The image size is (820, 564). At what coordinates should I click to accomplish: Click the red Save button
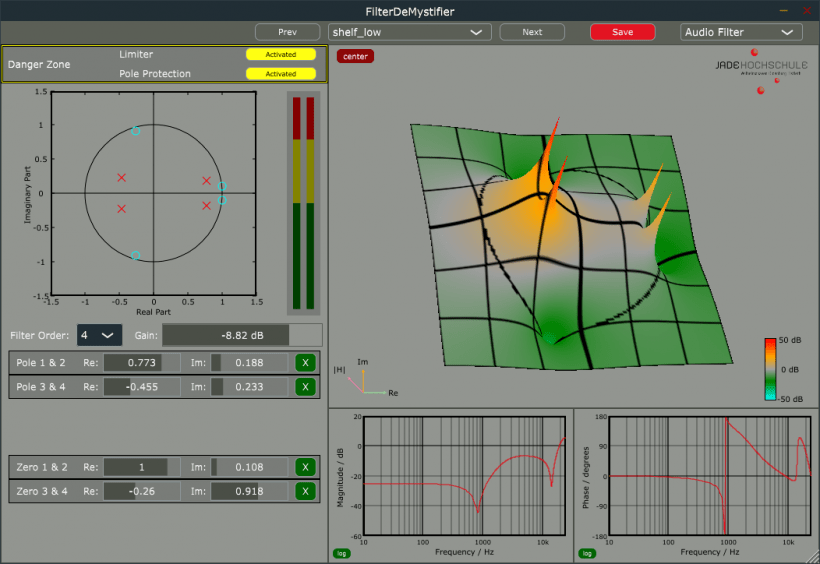[622, 32]
